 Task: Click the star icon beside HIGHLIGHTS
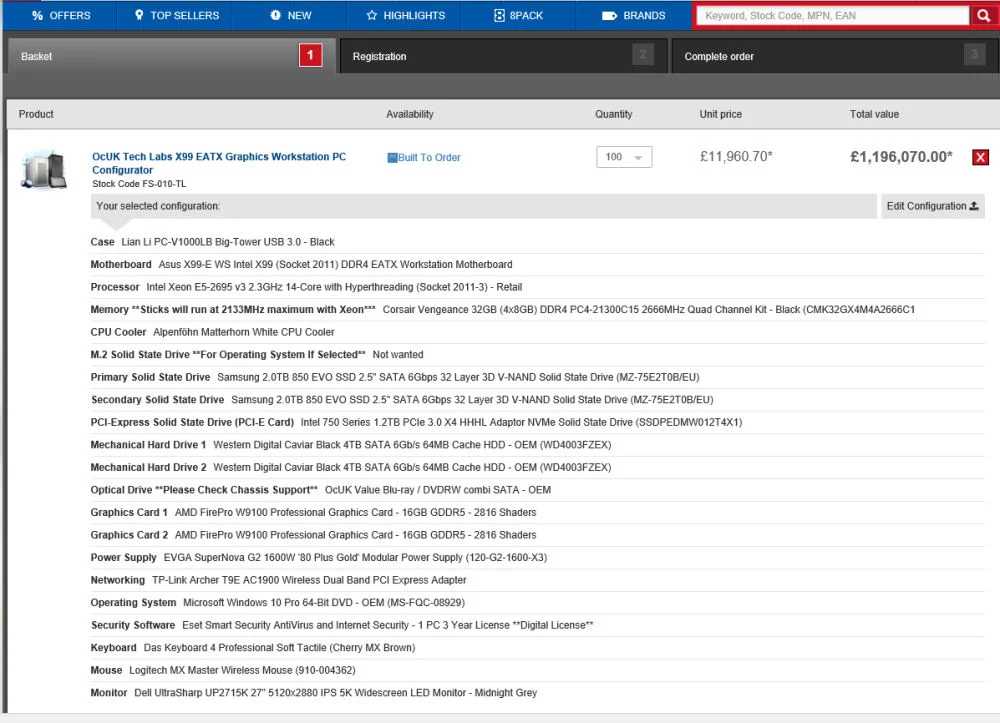click(x=372, y=15)
